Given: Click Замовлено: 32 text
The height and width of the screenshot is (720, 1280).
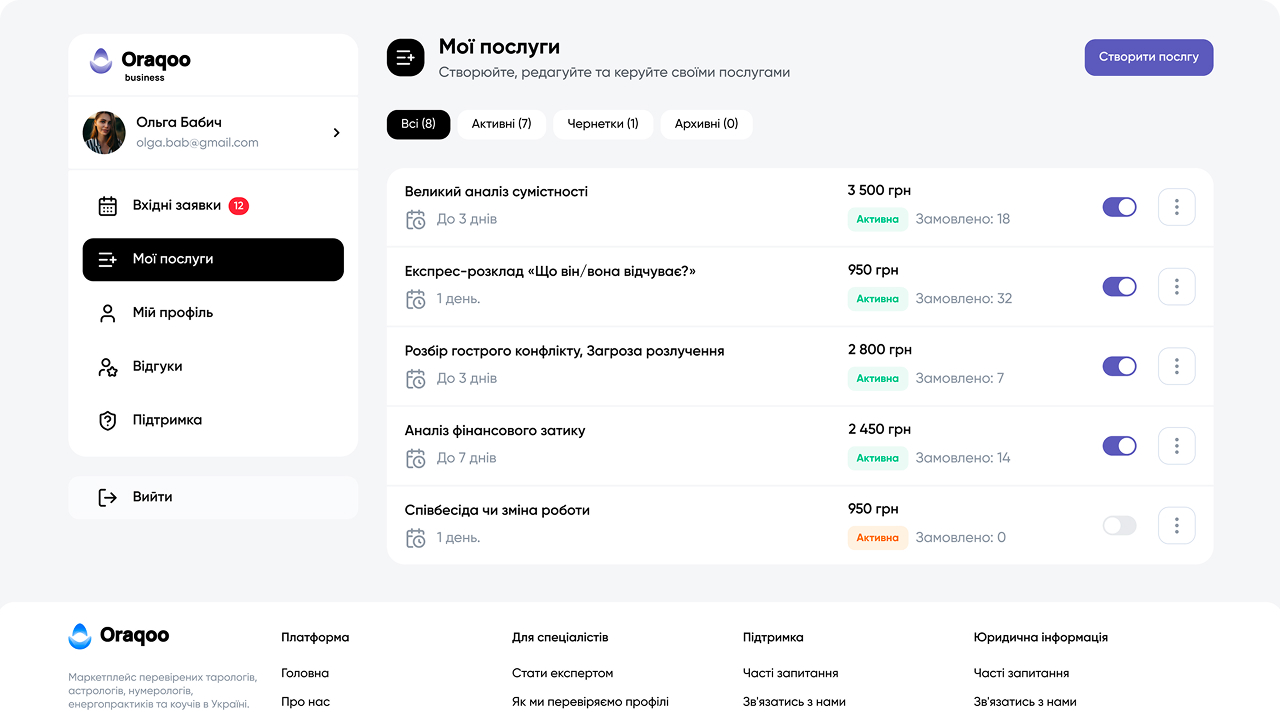Looking at the screenshot, I should click(964, 299).
